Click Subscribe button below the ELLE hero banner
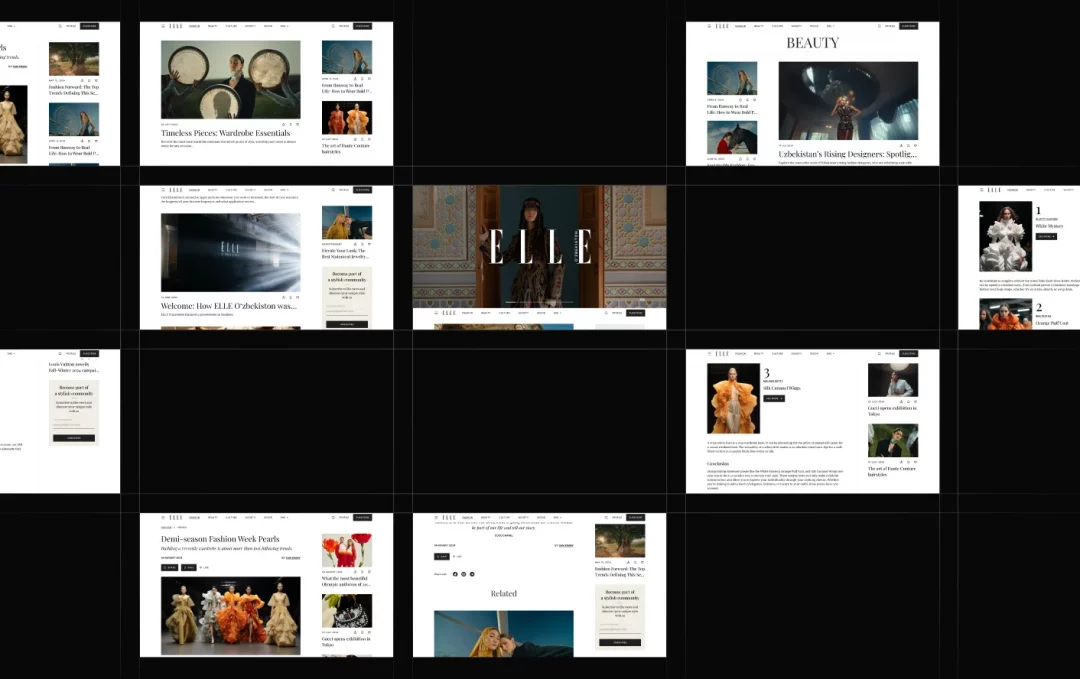 coord(635,313)
